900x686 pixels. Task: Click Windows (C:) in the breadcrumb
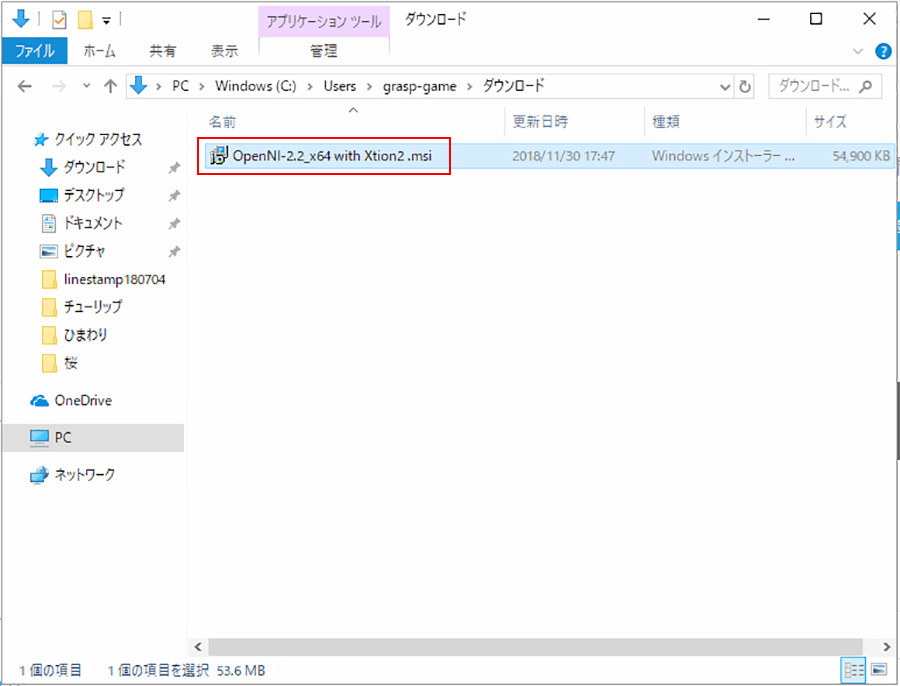click(255, 86)
